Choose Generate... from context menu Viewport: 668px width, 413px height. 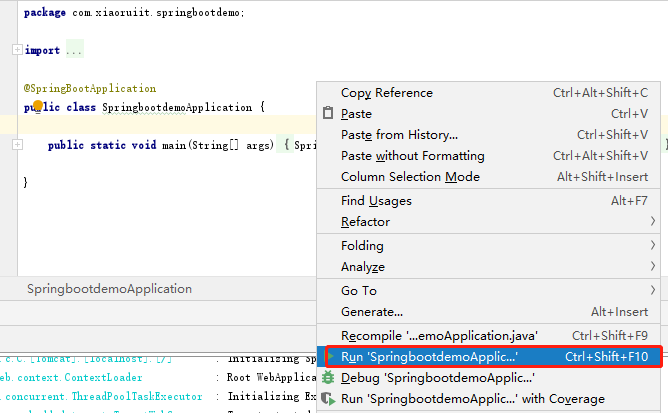[x=489, y=312]
